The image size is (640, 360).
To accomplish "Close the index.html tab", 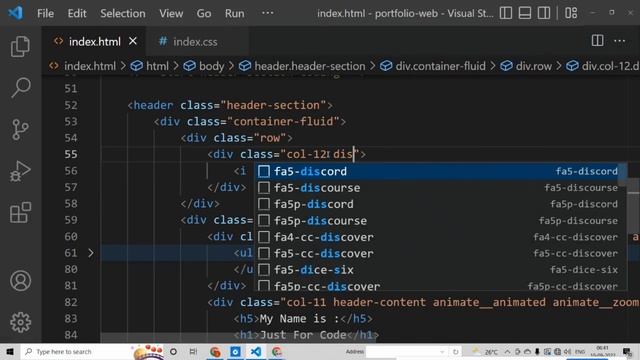I will click(x=133, y=41).
